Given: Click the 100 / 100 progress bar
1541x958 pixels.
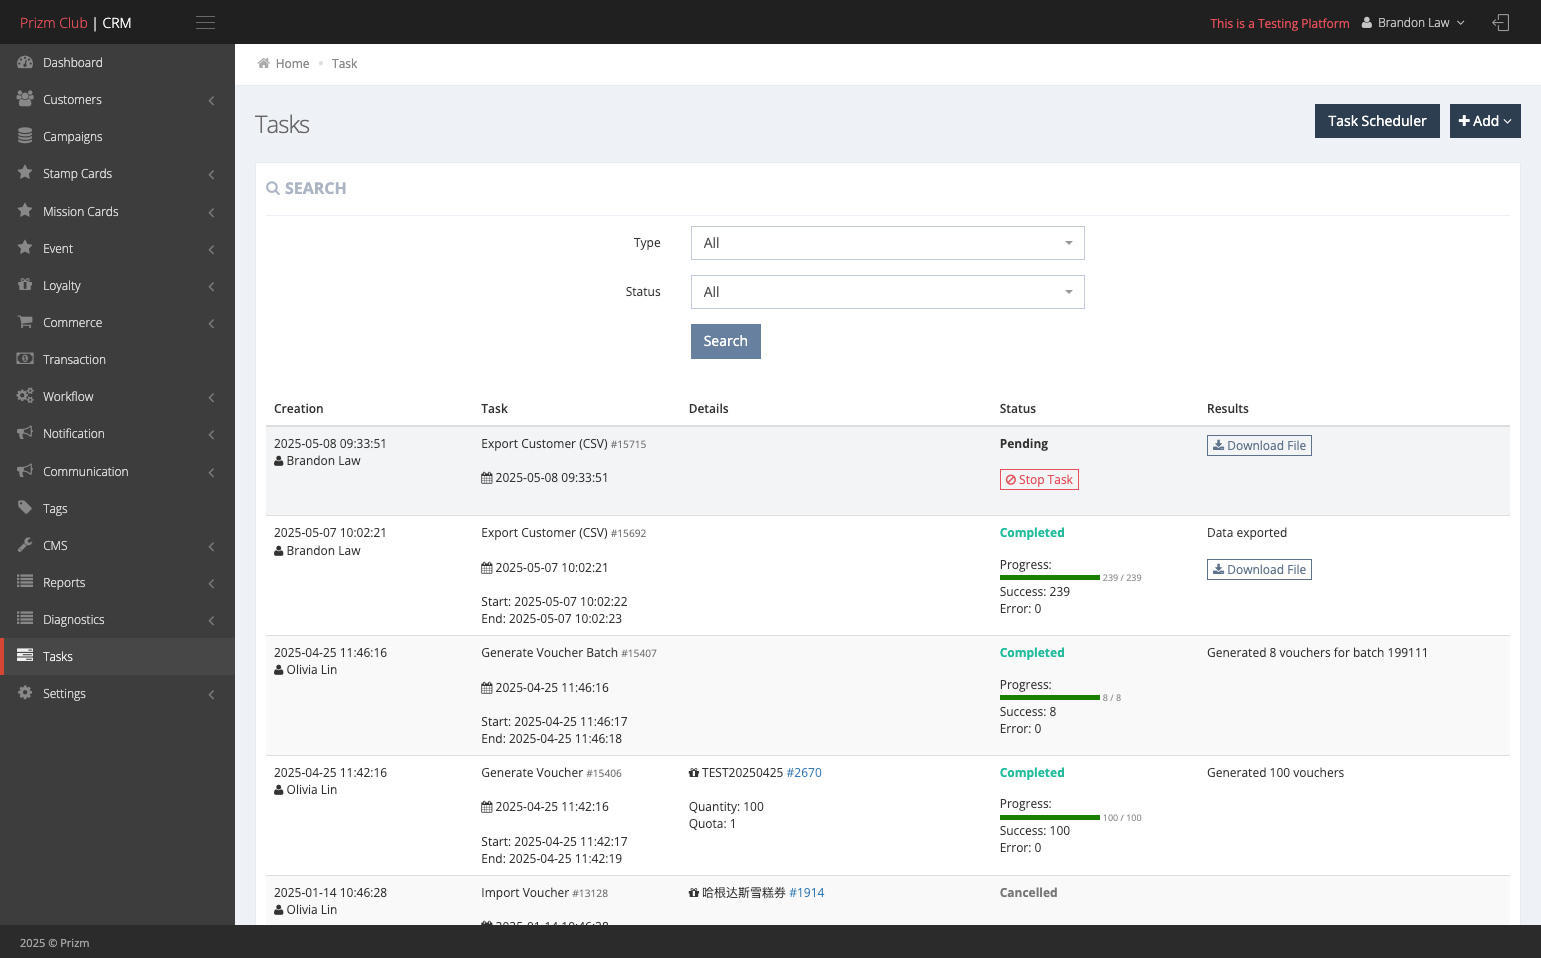Looking at the screenshot, I should (1050, 818).
